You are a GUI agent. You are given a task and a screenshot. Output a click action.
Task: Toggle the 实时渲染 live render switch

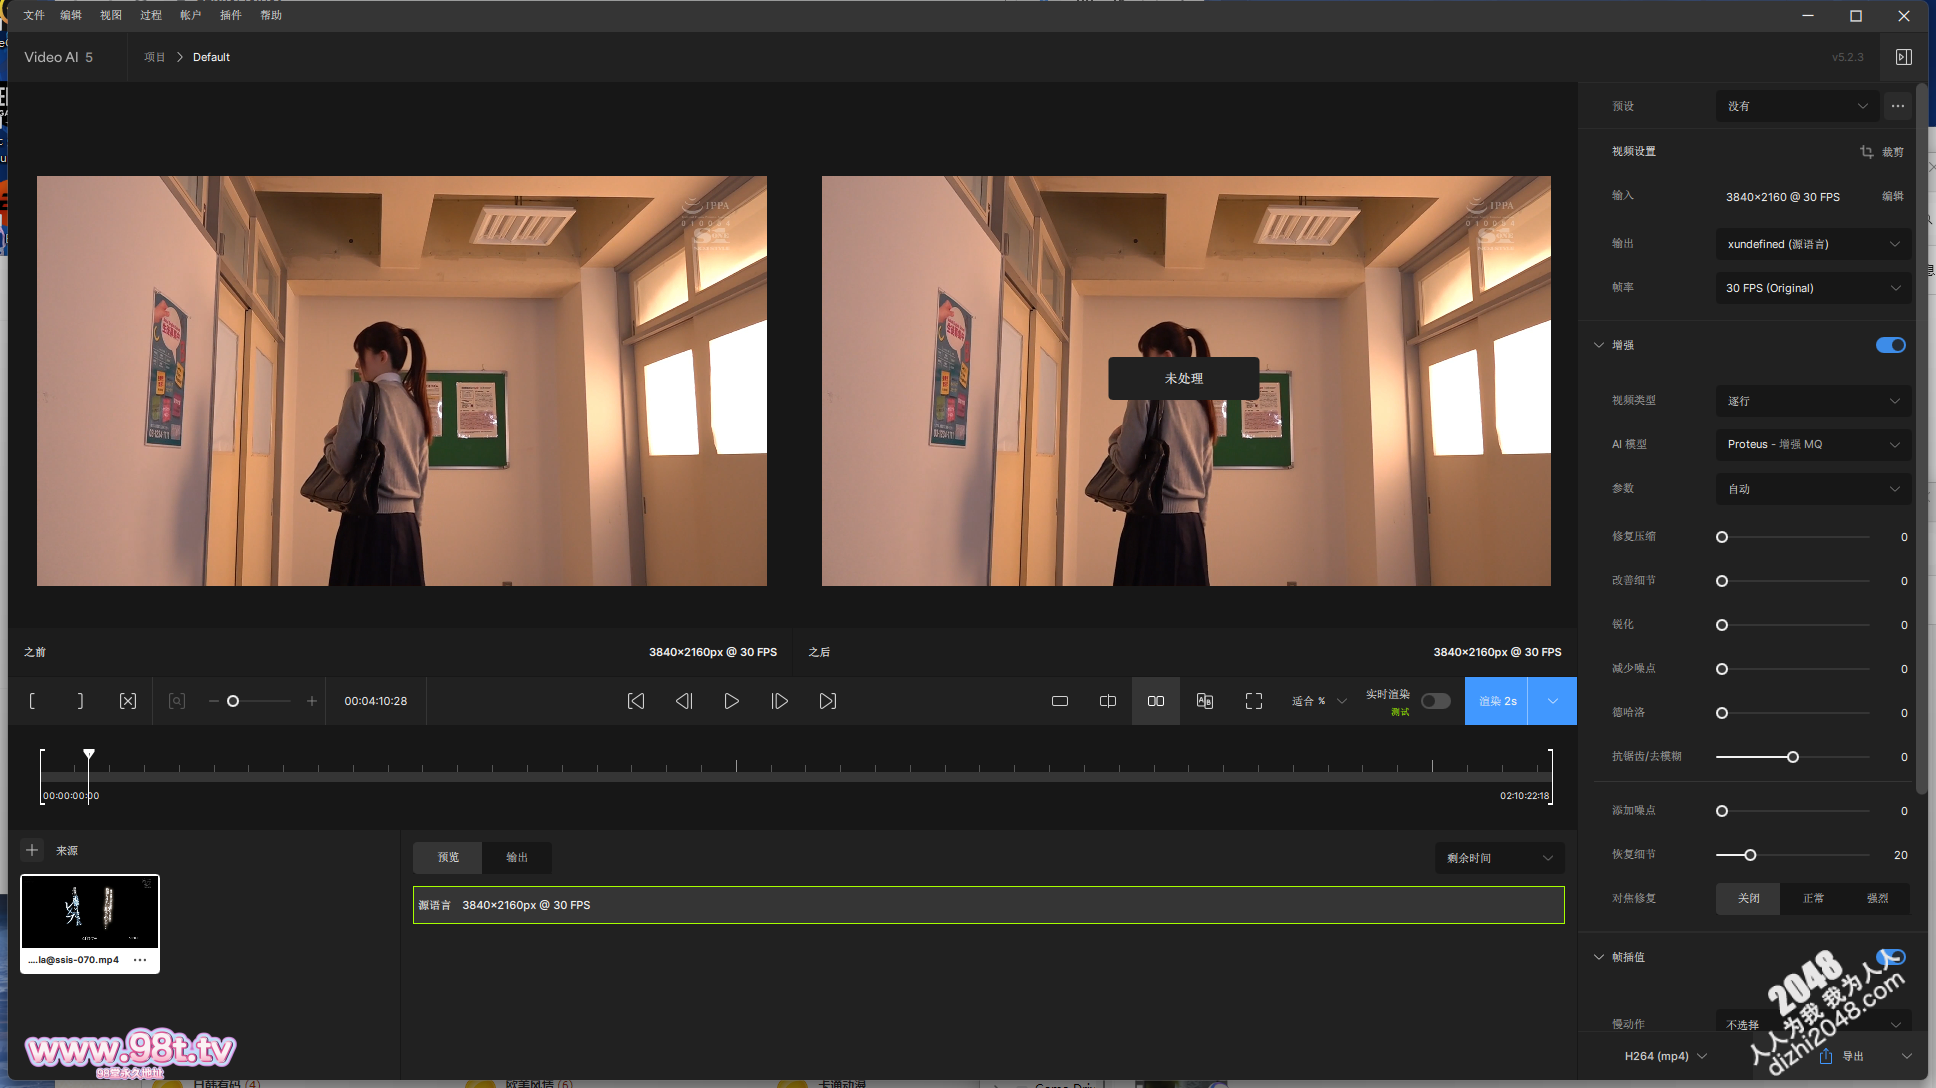1436,701
